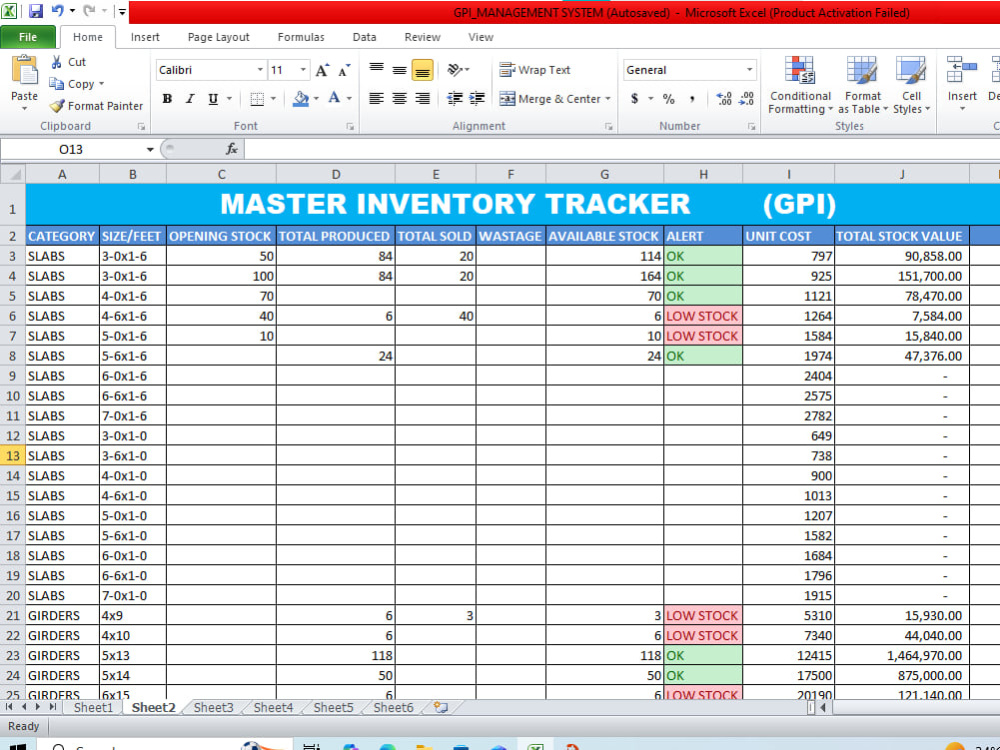Increase font size with the large A

(x=322, y=70)
